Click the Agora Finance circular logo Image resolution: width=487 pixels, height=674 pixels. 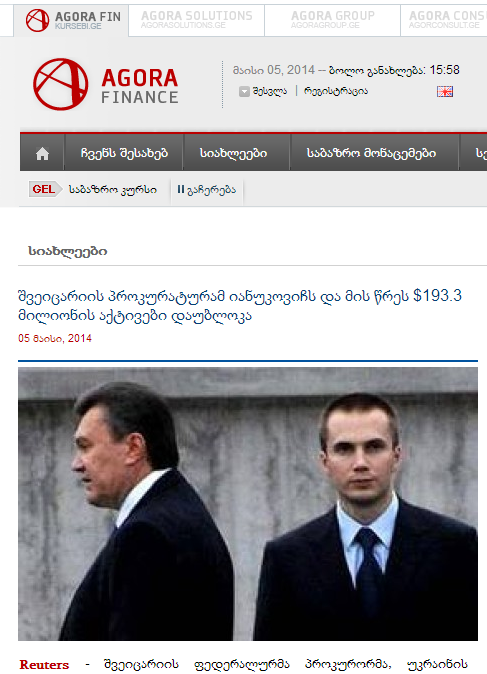pos(60,84)
